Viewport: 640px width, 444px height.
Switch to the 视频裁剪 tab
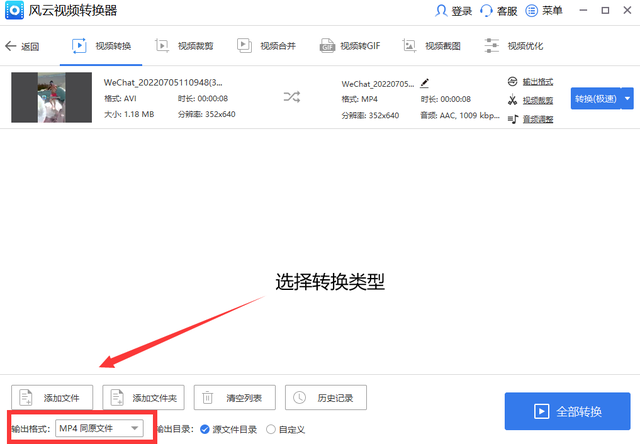[x=184, y=46]
